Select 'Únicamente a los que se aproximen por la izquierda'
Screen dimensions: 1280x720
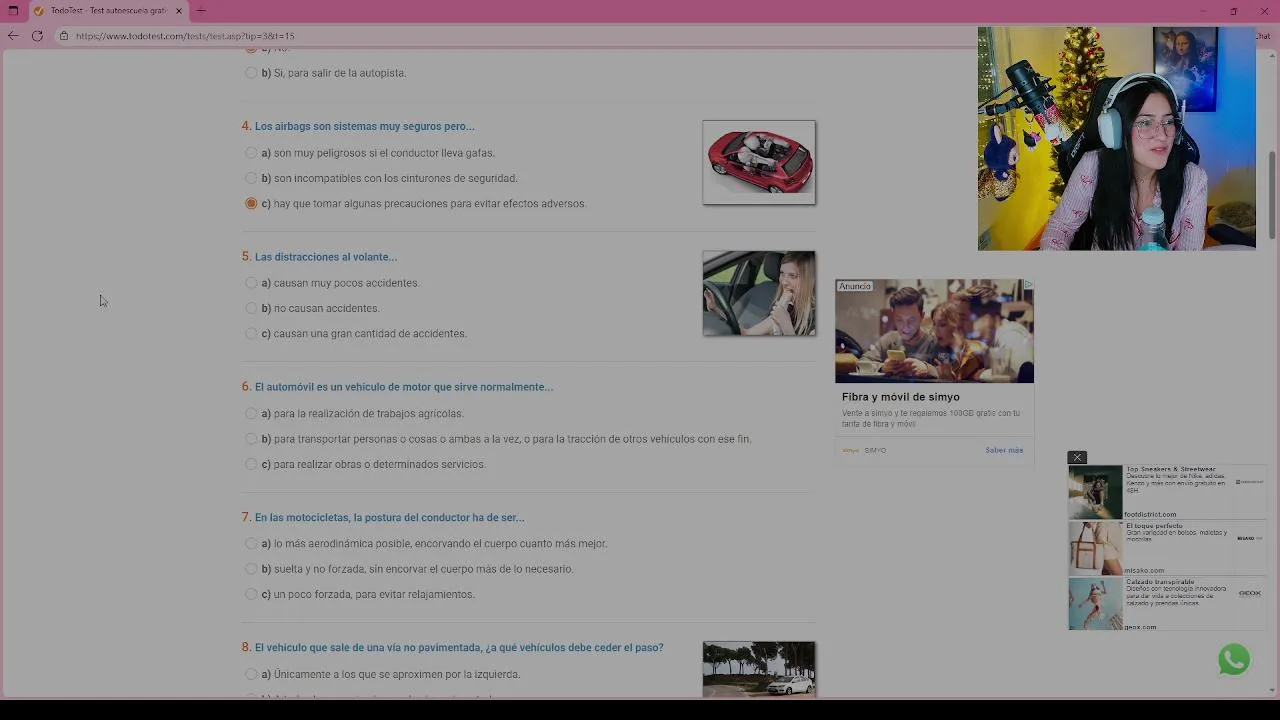[x=251, y=674]
